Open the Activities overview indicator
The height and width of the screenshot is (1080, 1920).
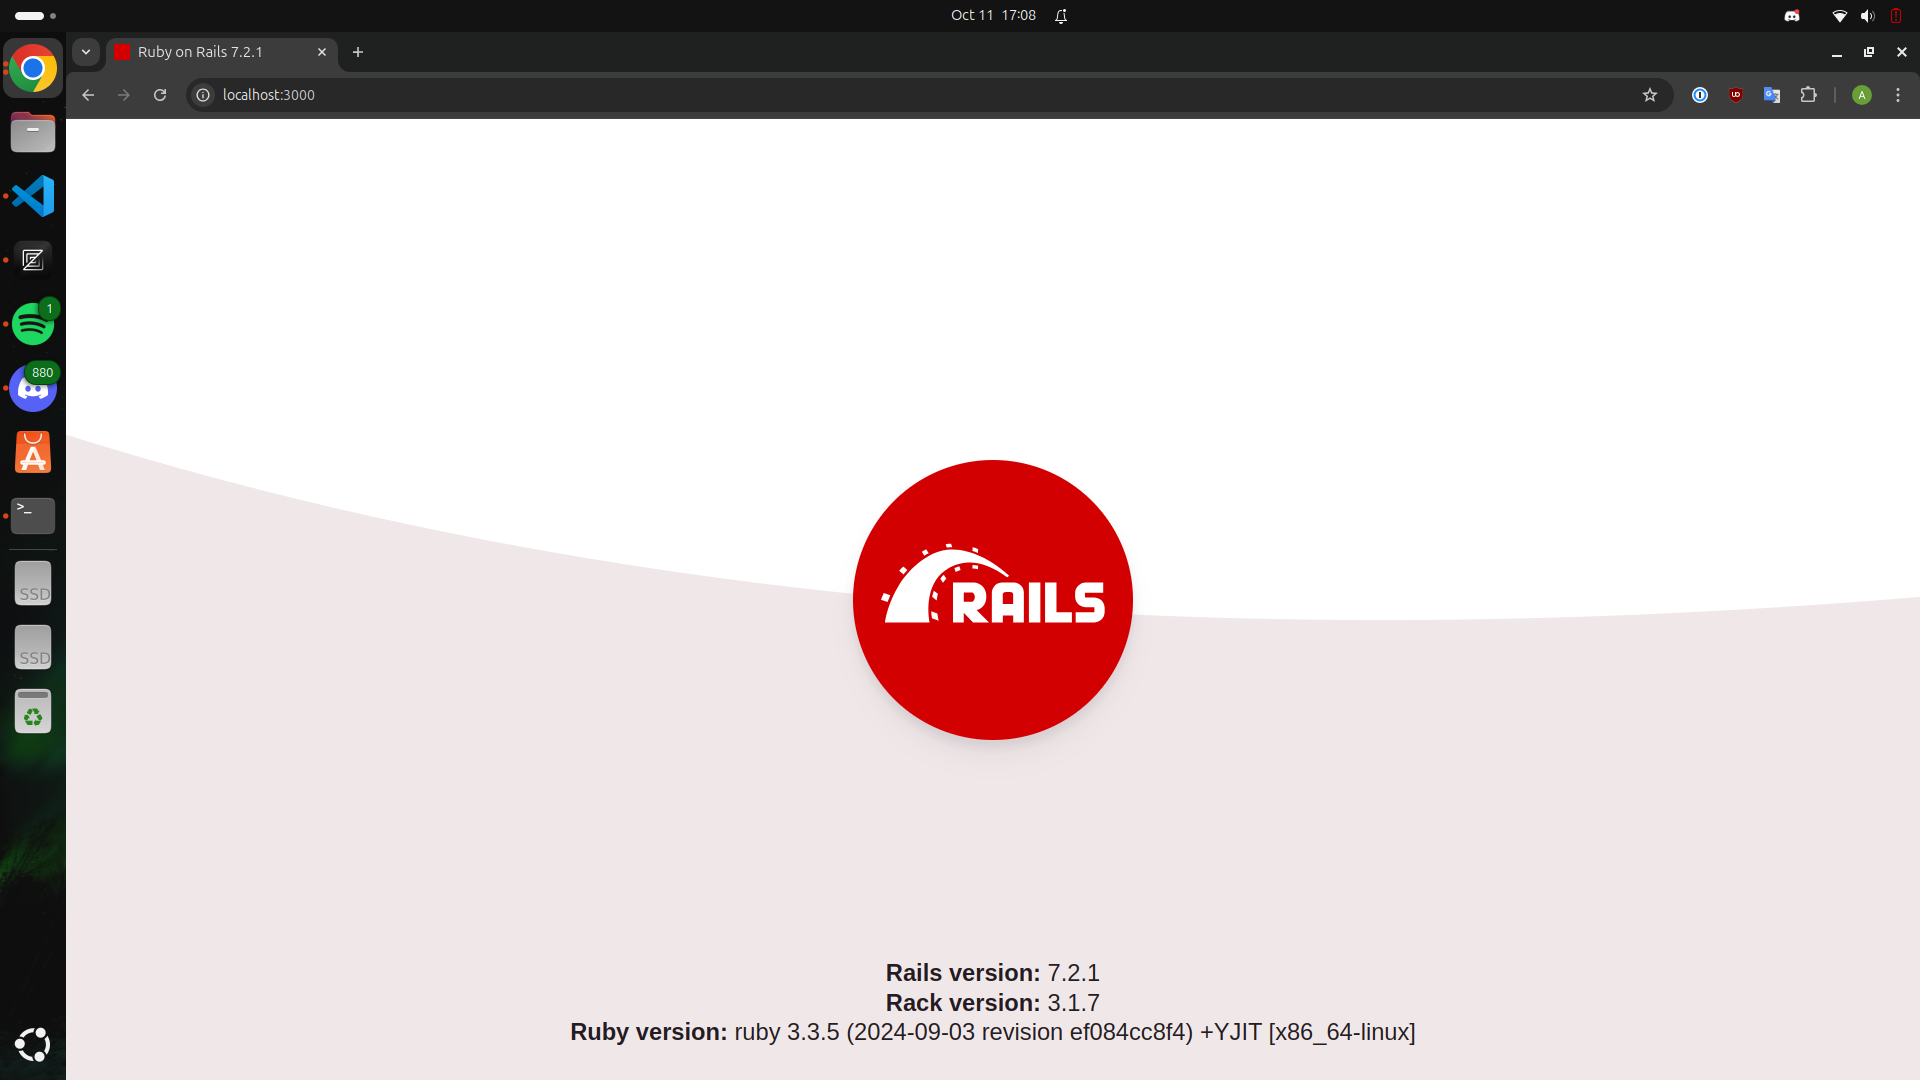click(x=35, y=16)
